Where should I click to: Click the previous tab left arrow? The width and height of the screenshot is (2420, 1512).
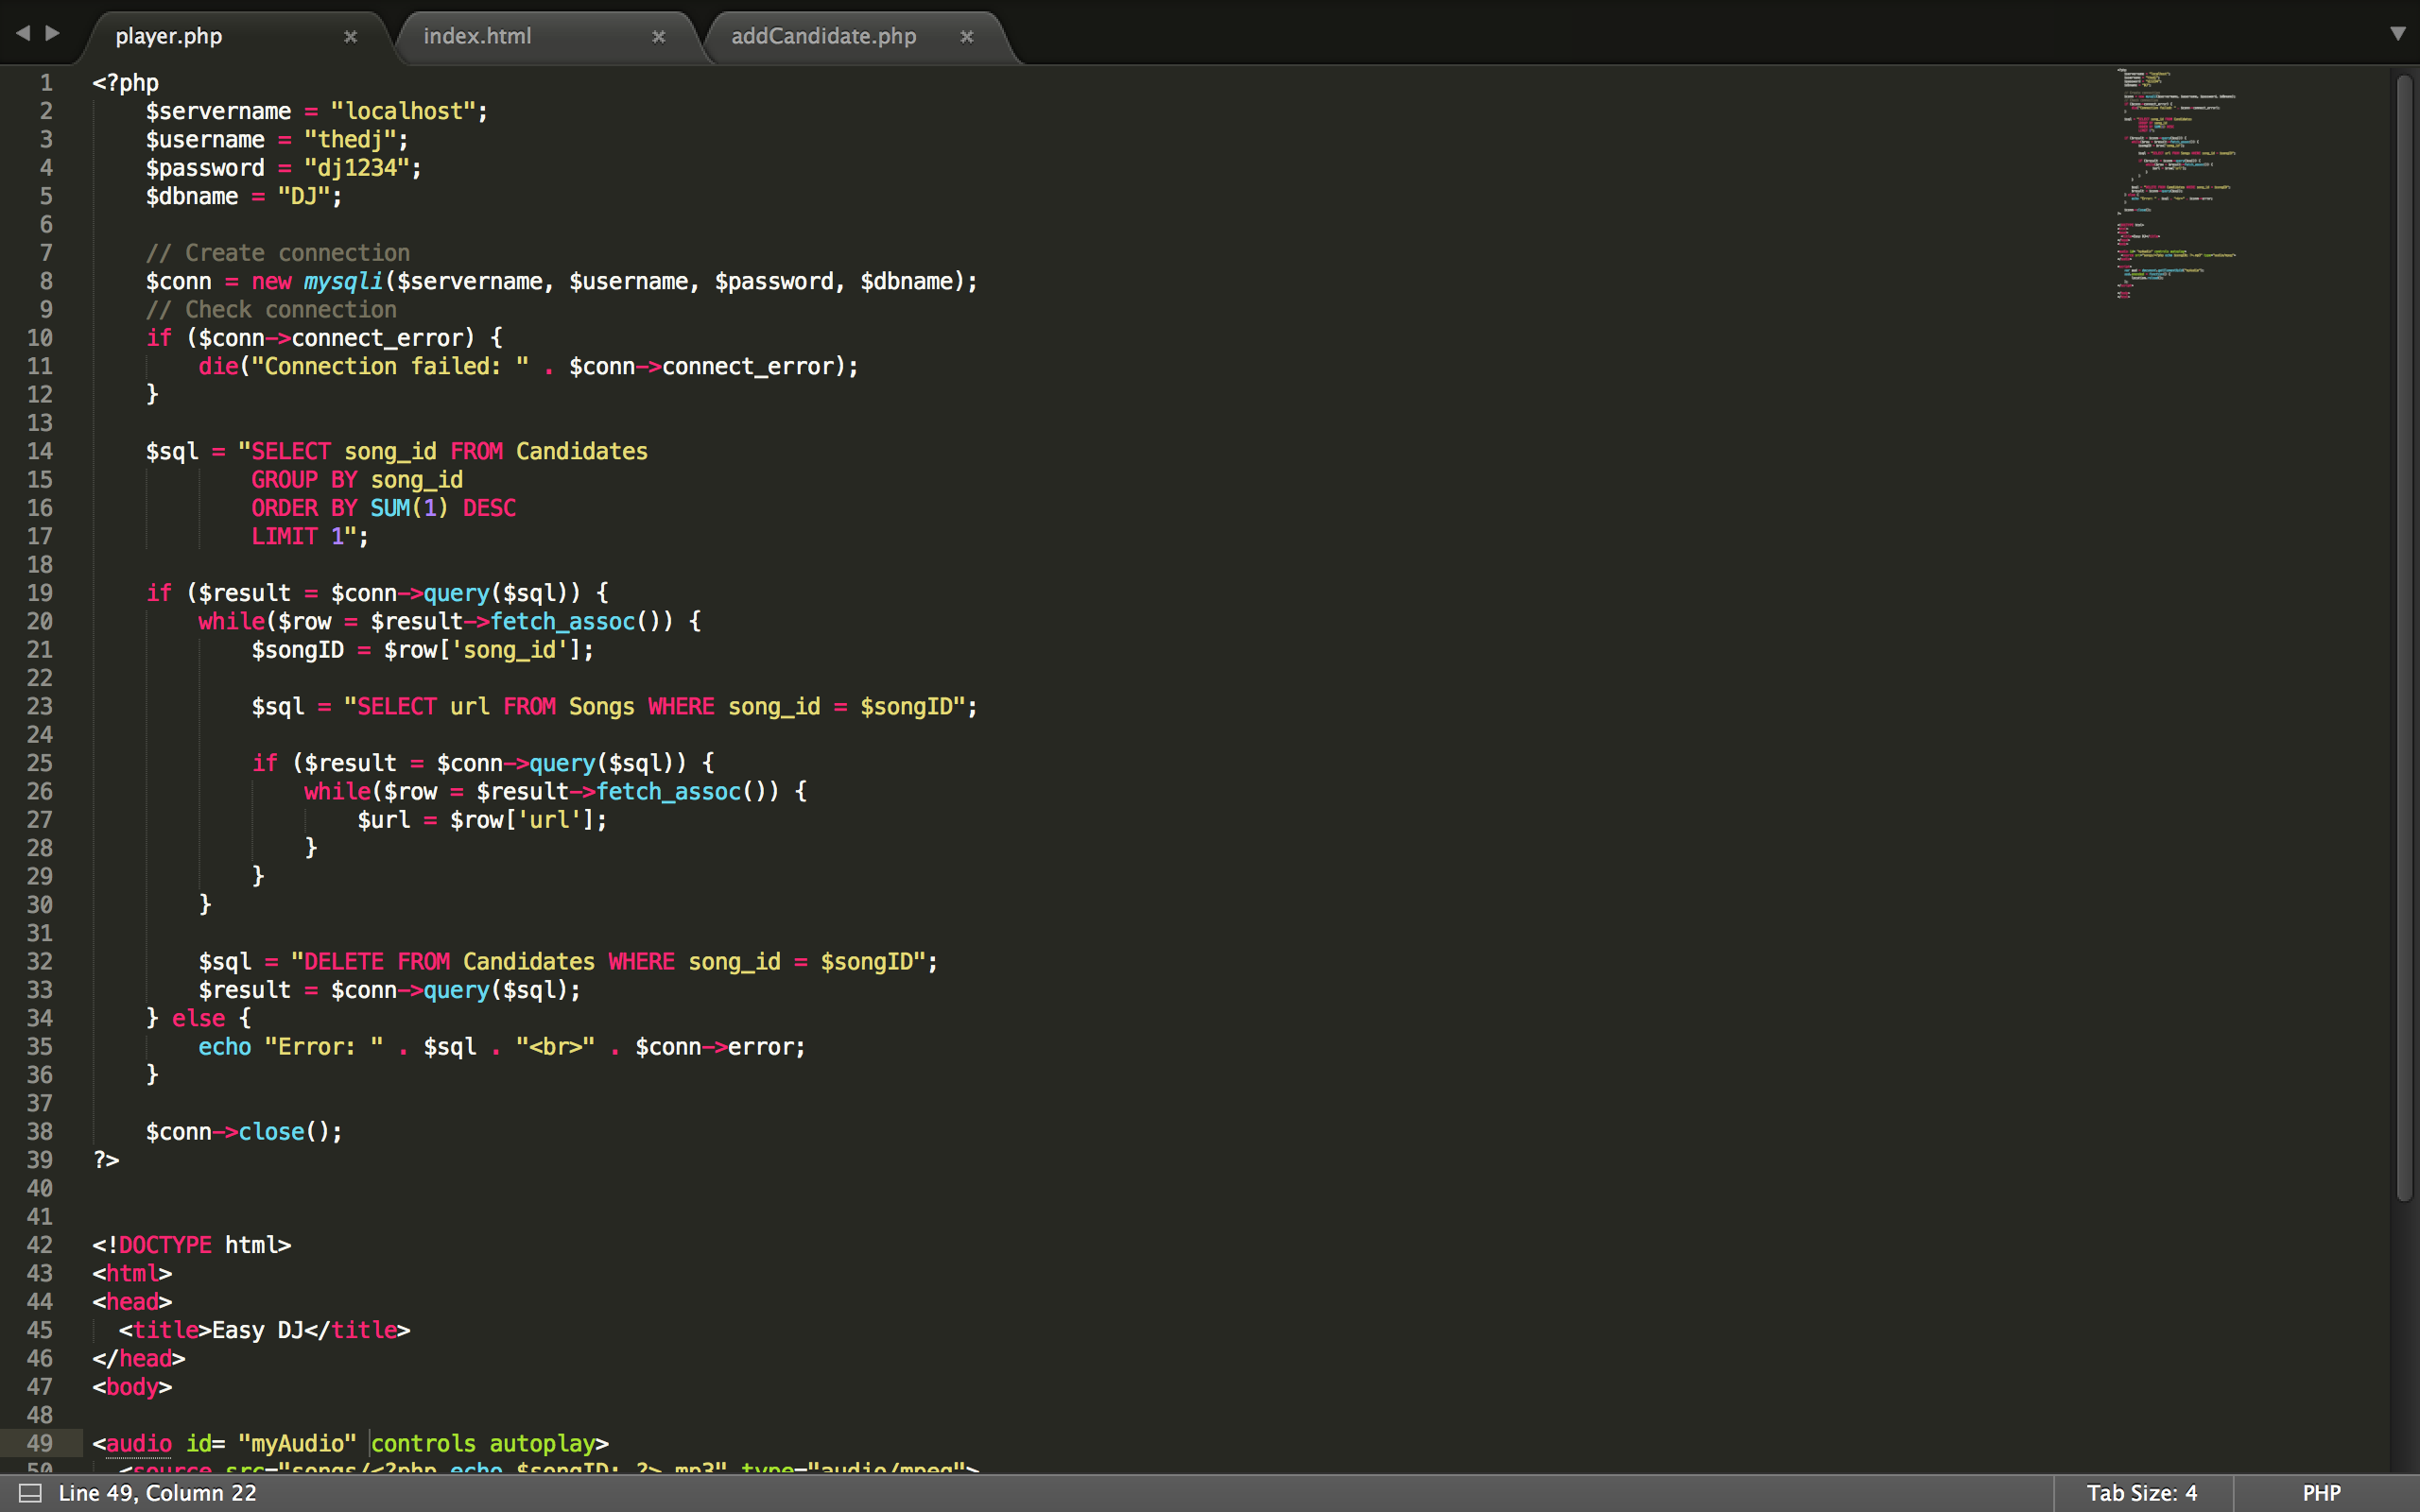(22, 33)
